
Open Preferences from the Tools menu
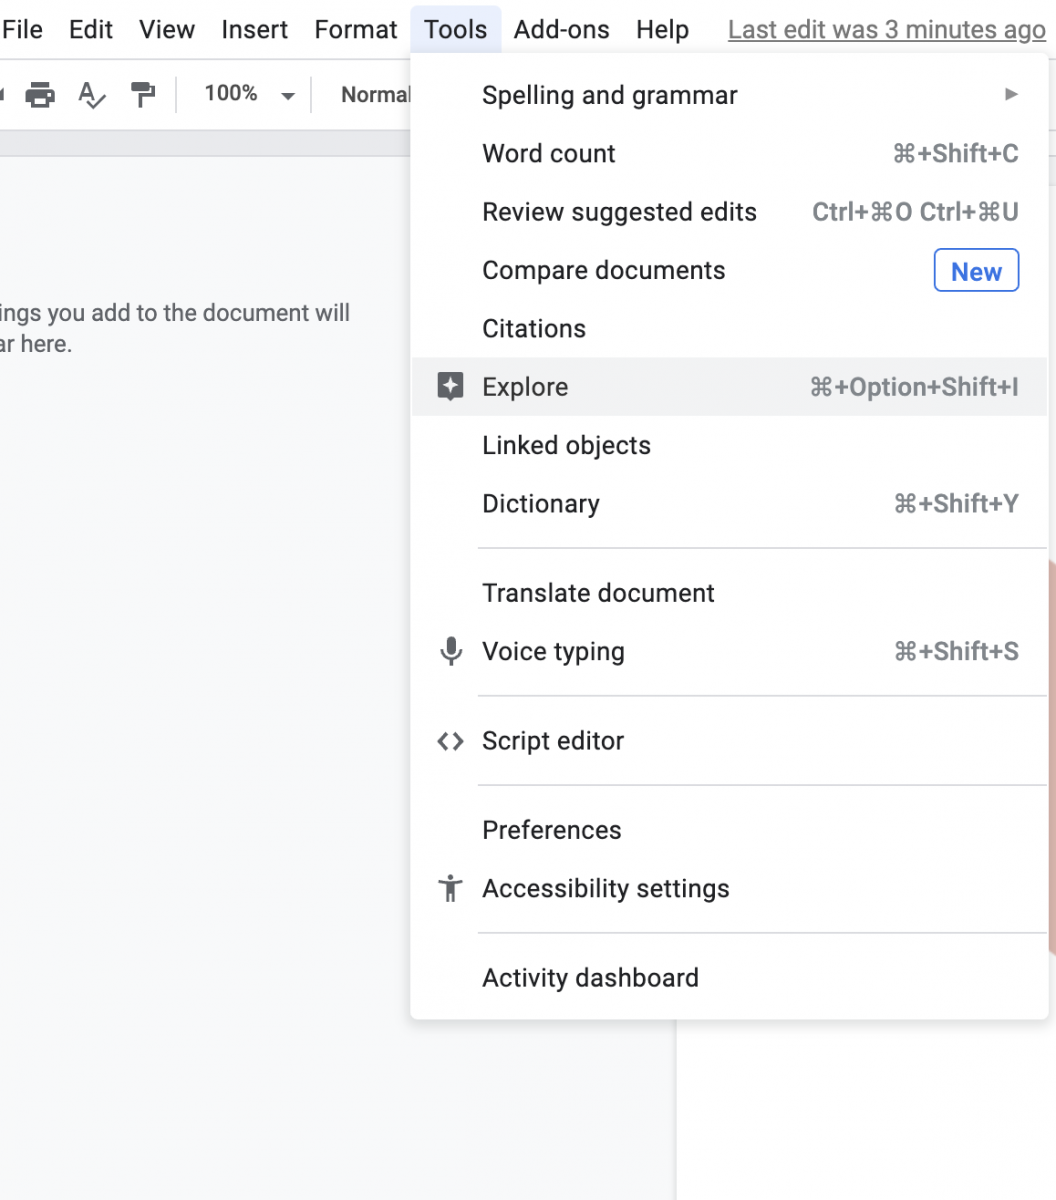point(729,830)
